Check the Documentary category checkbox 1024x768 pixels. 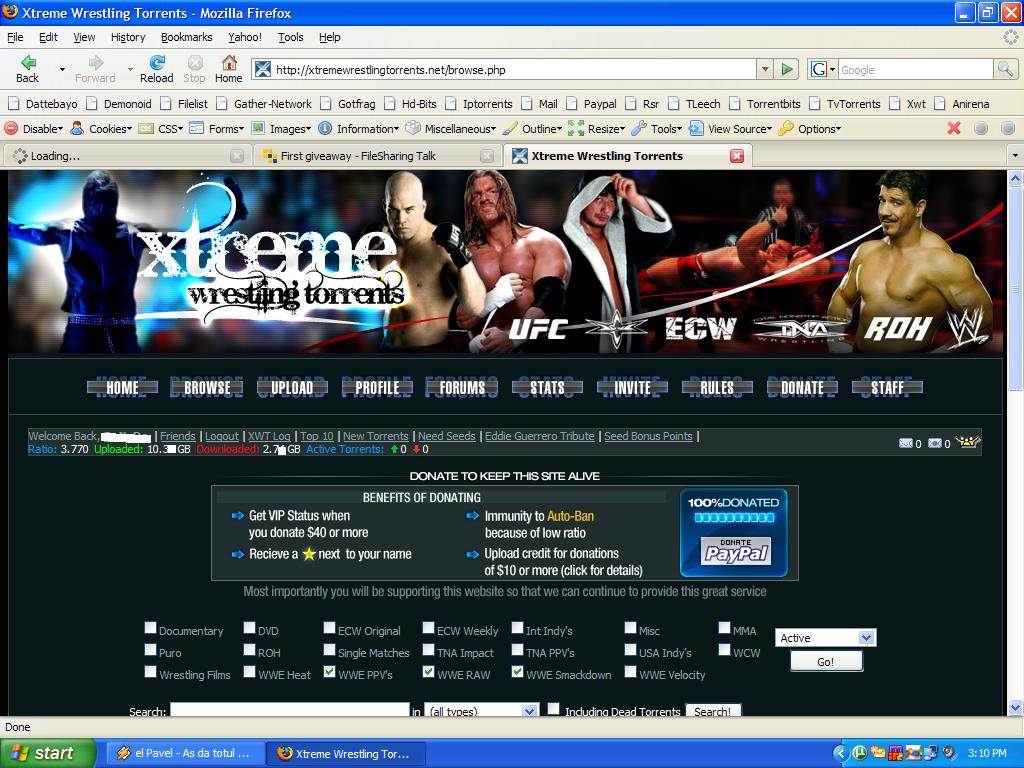(150, 628)
